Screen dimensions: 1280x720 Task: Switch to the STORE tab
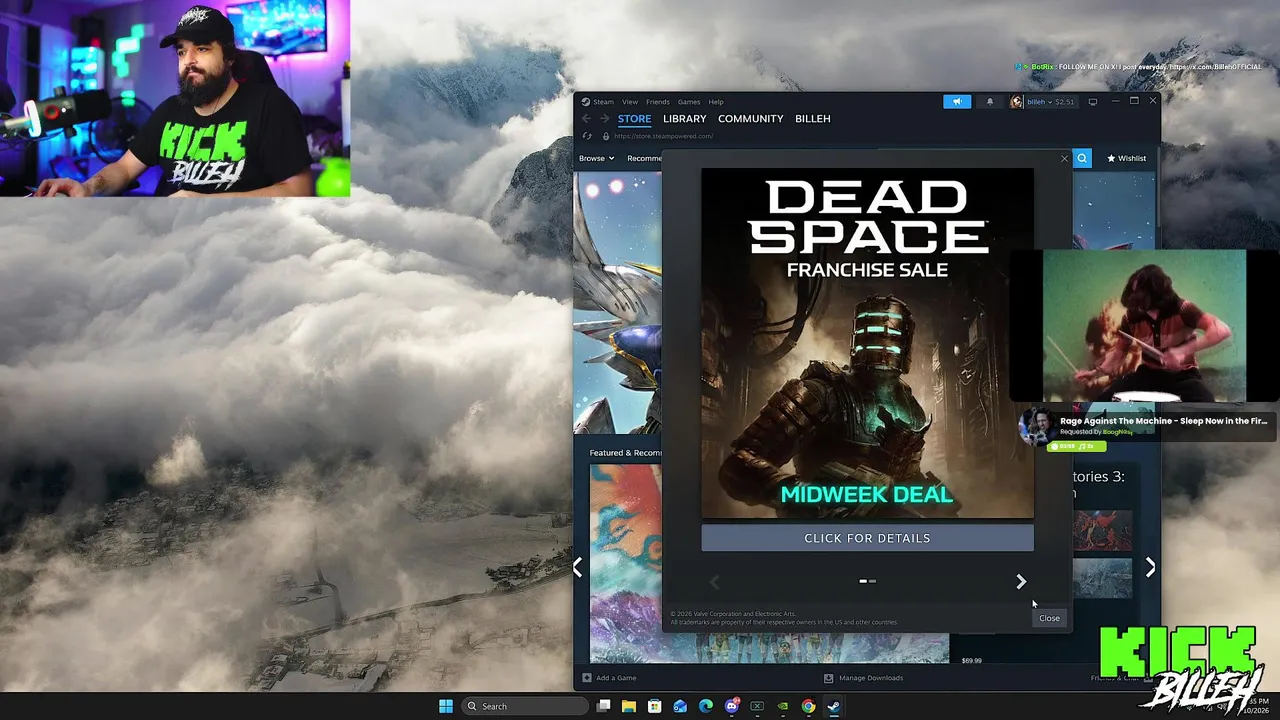pyautogui.click(x=634, y=119)
